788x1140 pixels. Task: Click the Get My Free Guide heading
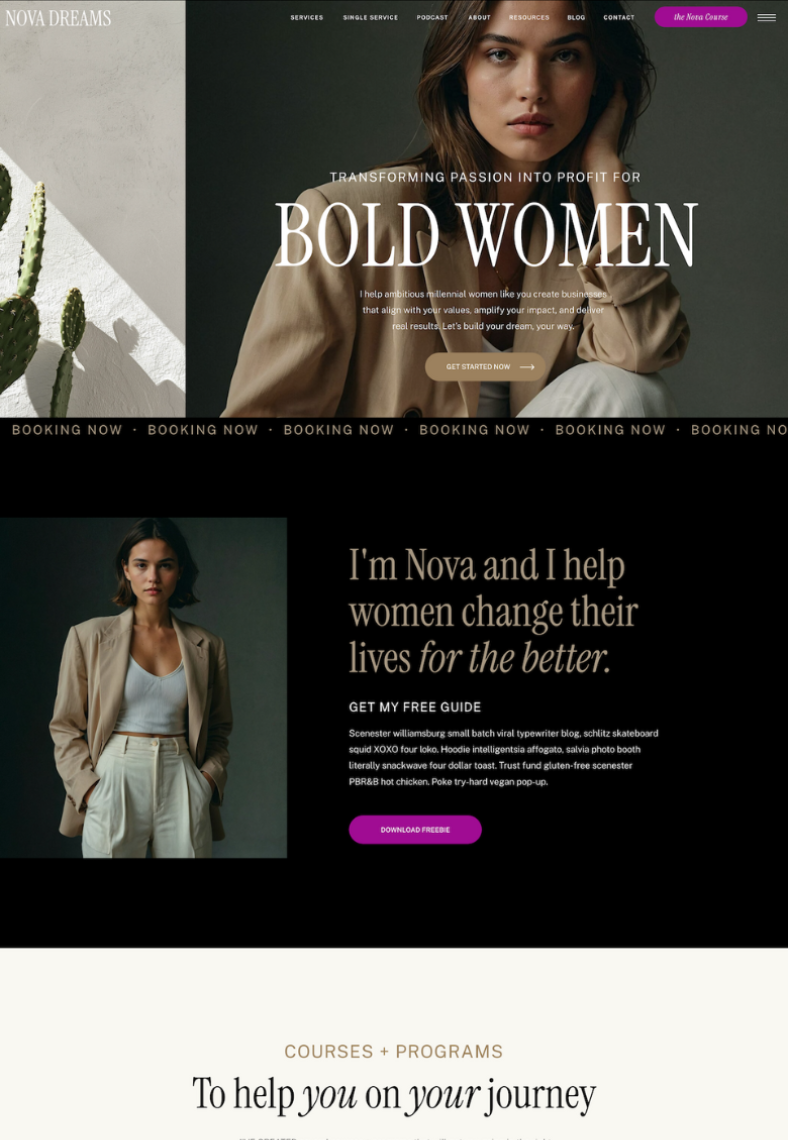pos(414,707)
